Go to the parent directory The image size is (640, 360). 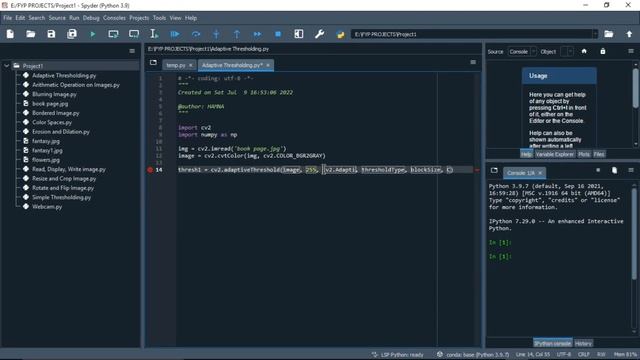(x=629, y=34)
